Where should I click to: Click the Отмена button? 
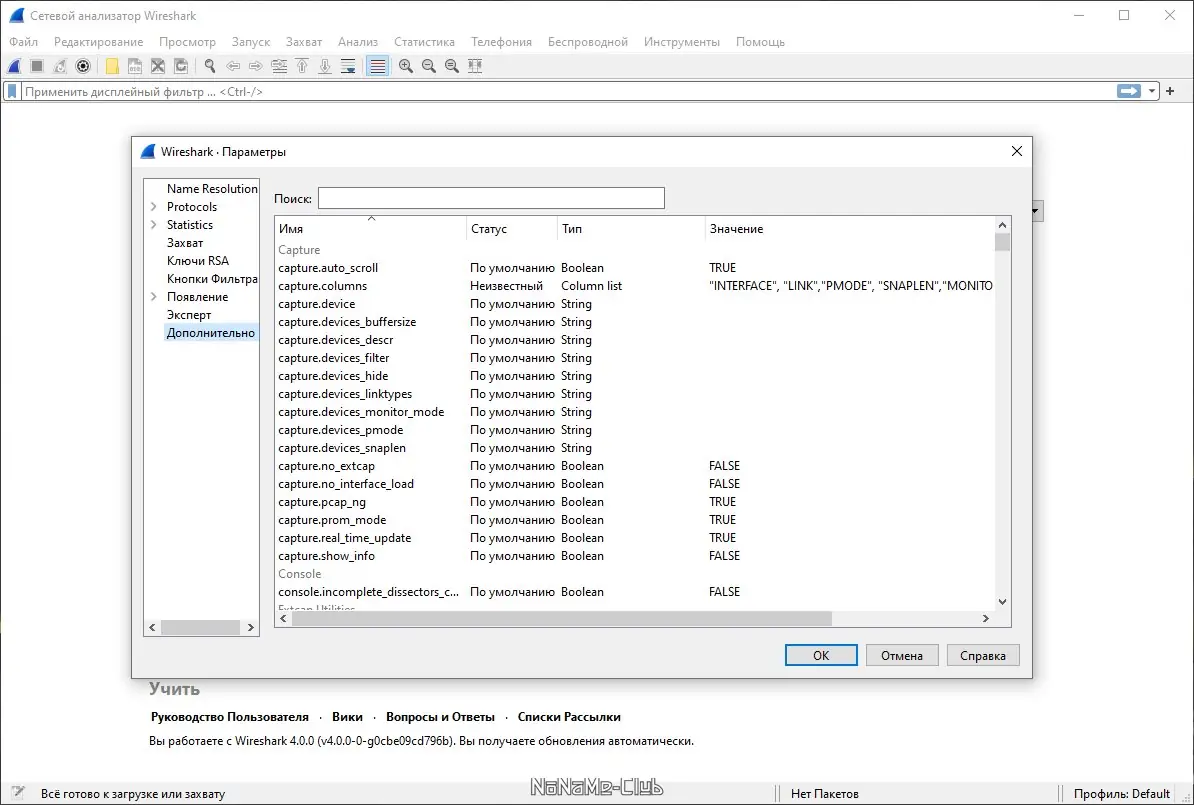(x=901, y=656)
